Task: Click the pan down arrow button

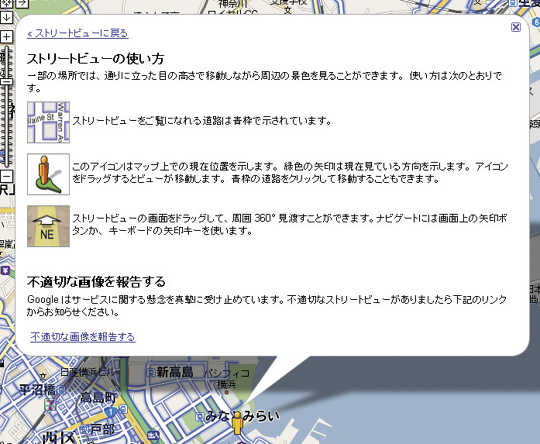Action: coord(6,17)
